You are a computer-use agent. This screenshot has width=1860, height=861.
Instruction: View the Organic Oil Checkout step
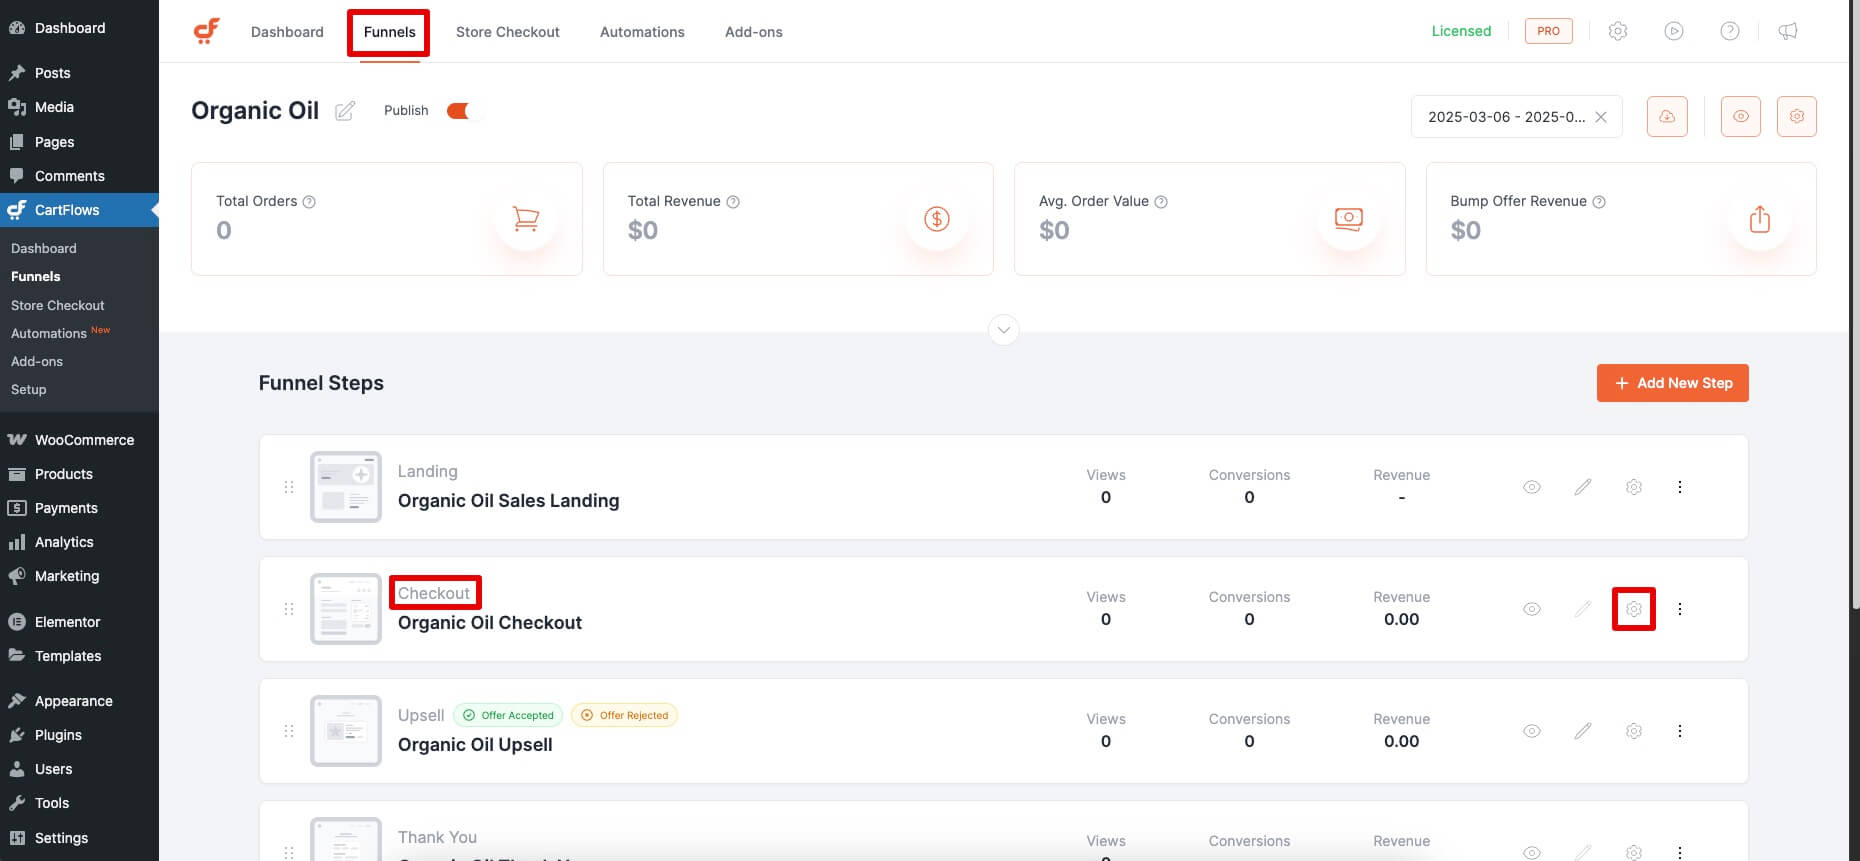tap(1532, 609)
